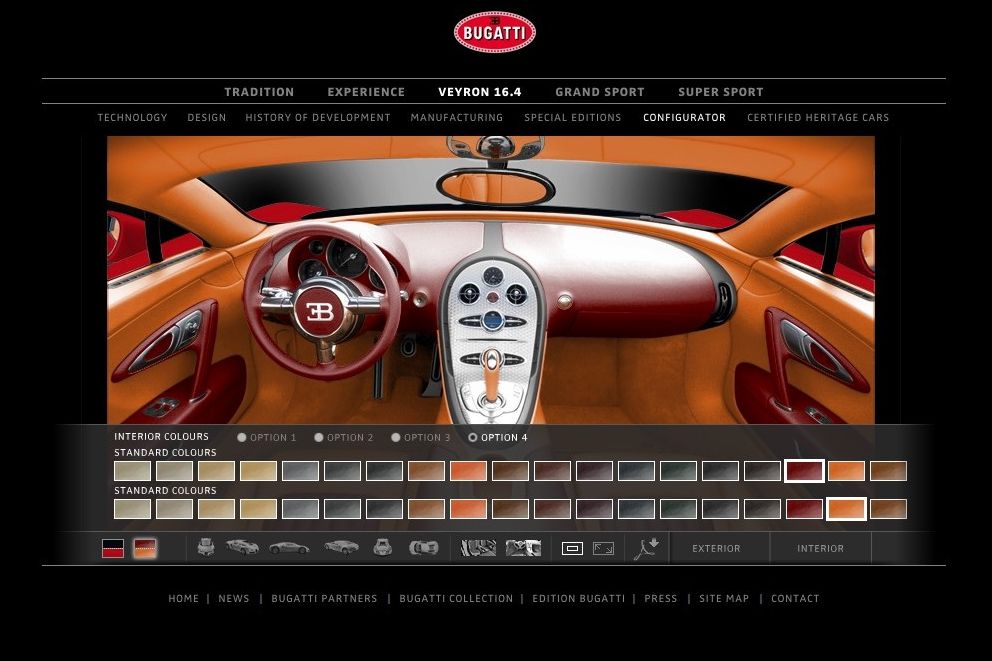Choose the black and red two-tone scheme icon

(113, 548)
